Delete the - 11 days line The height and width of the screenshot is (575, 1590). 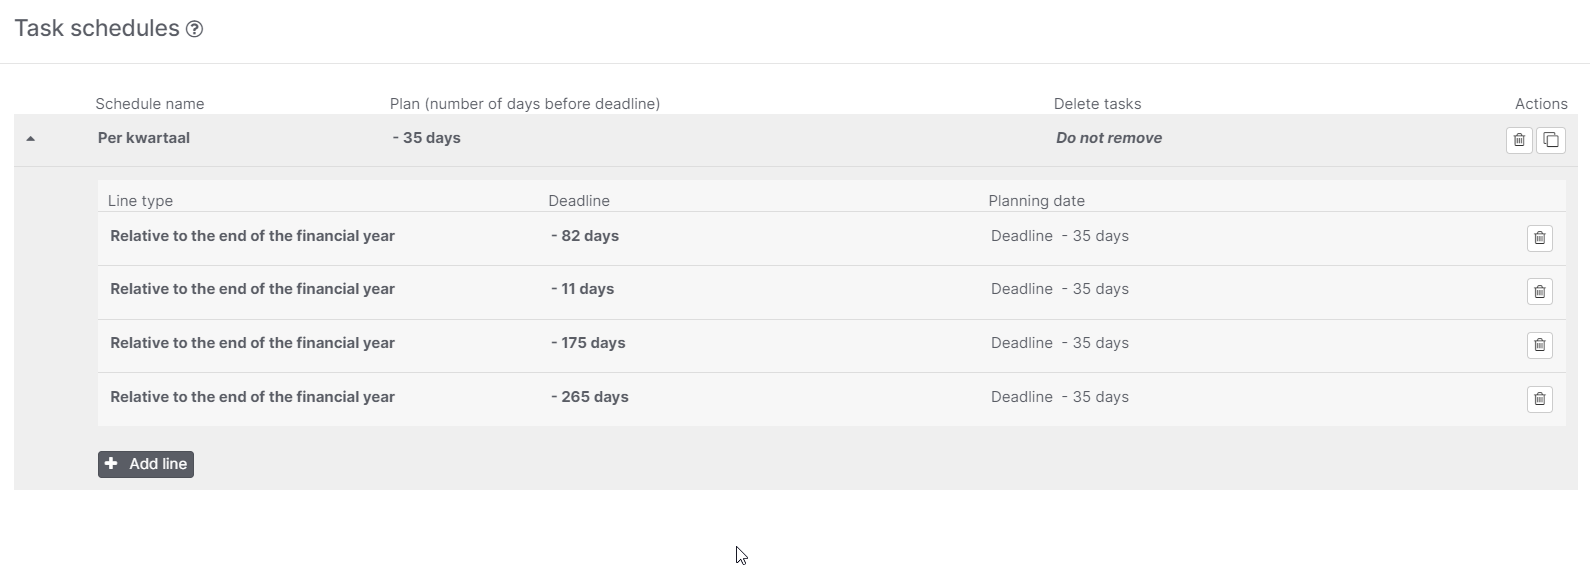tap(1540, 292)
